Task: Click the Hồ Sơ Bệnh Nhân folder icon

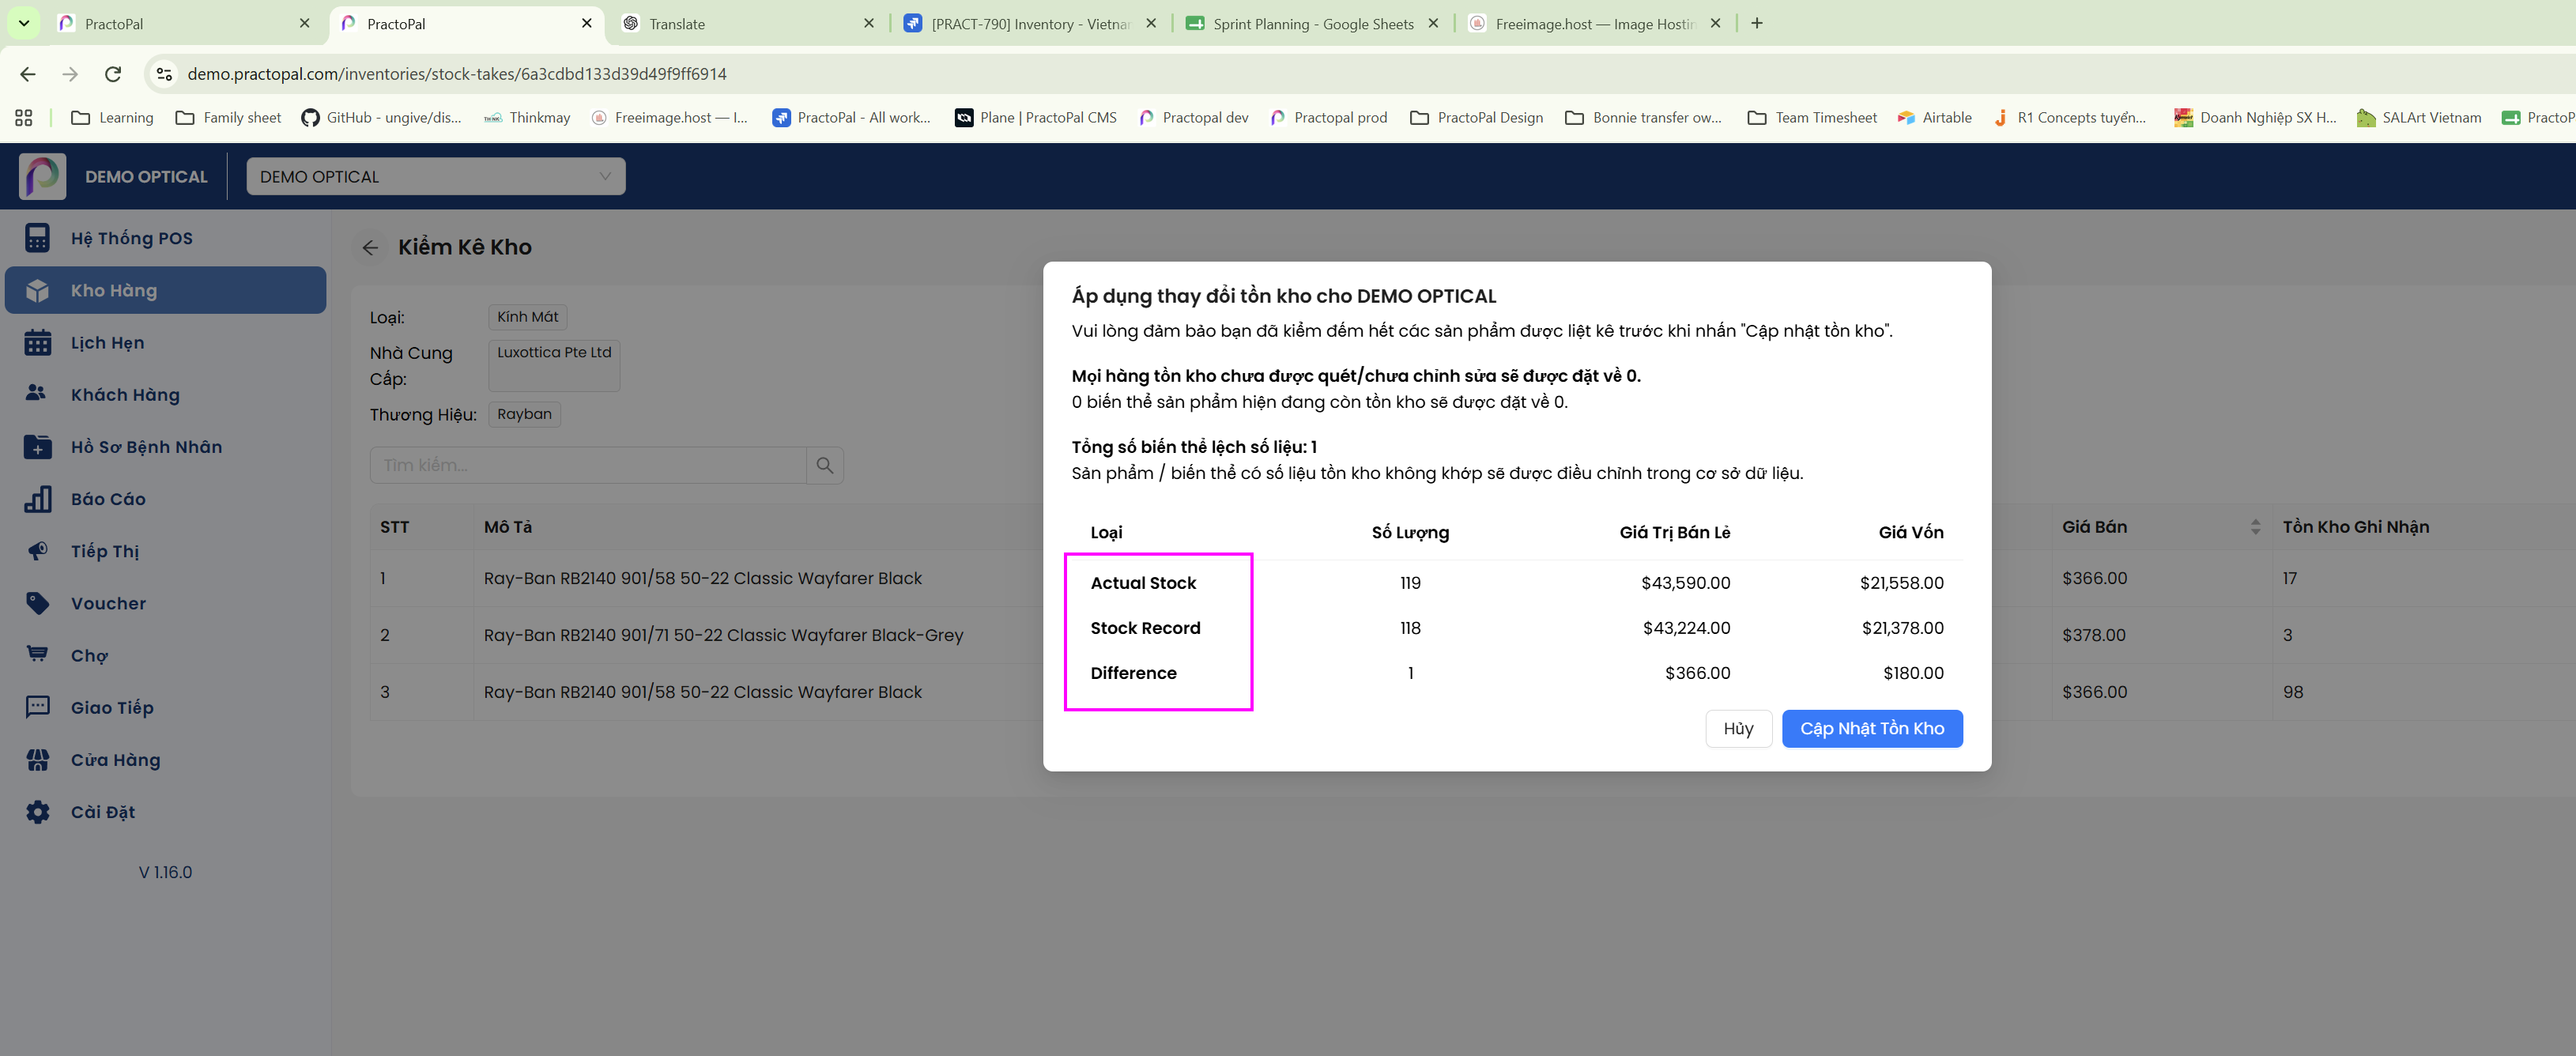Action: pyautogui.click(x=37, y=447)
